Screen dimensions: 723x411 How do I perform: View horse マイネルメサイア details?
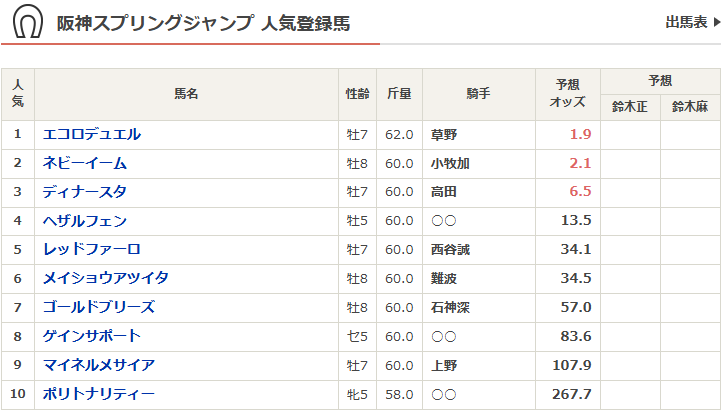click(x=99, y=366)
